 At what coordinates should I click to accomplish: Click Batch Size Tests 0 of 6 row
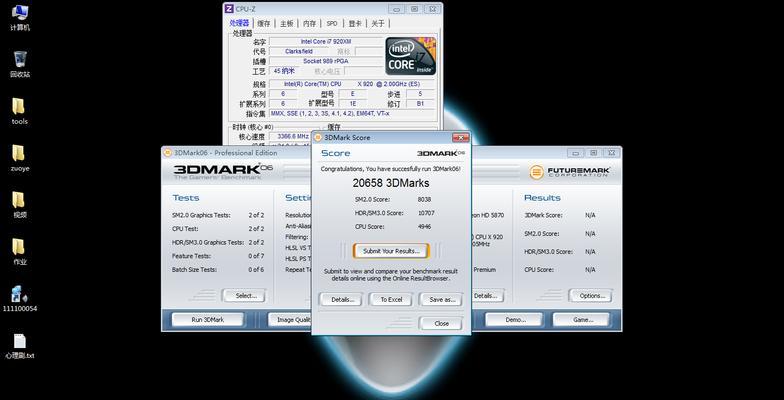click(218, 269)
